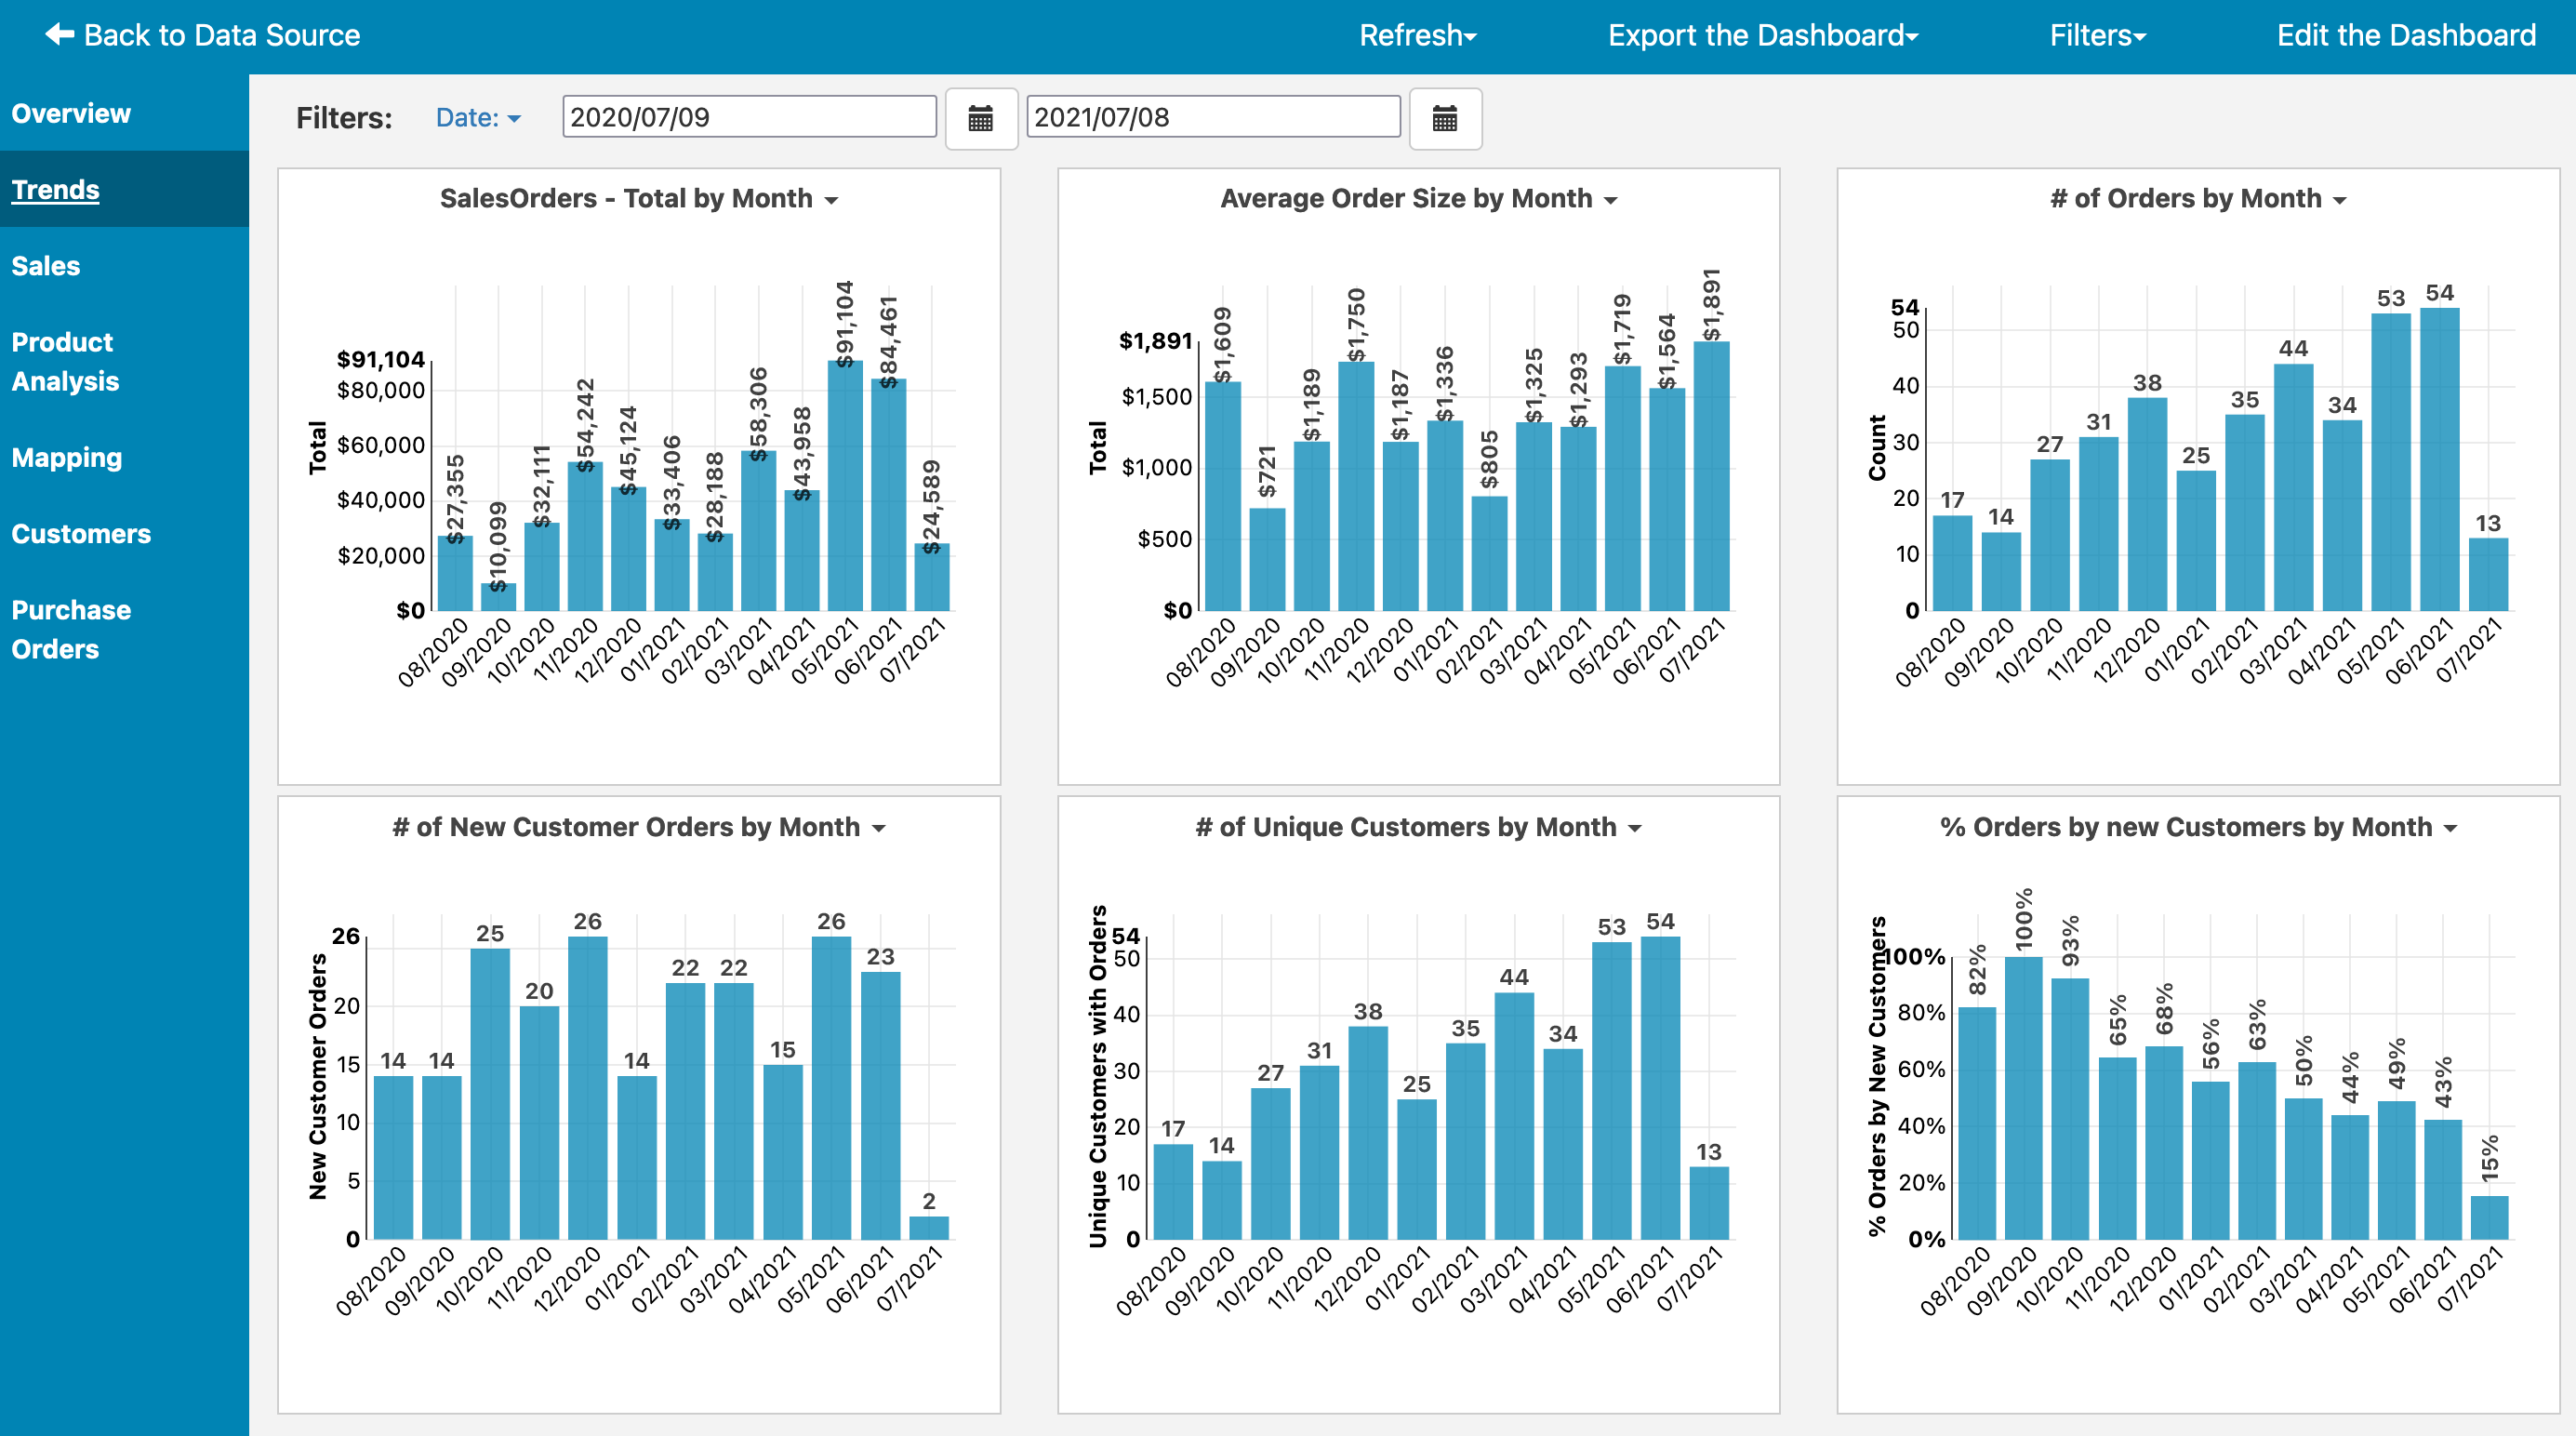2576x1436 pixels.
Task: Open the Product Analysis page
Action: pyautogui.click(x=65, y=361)
